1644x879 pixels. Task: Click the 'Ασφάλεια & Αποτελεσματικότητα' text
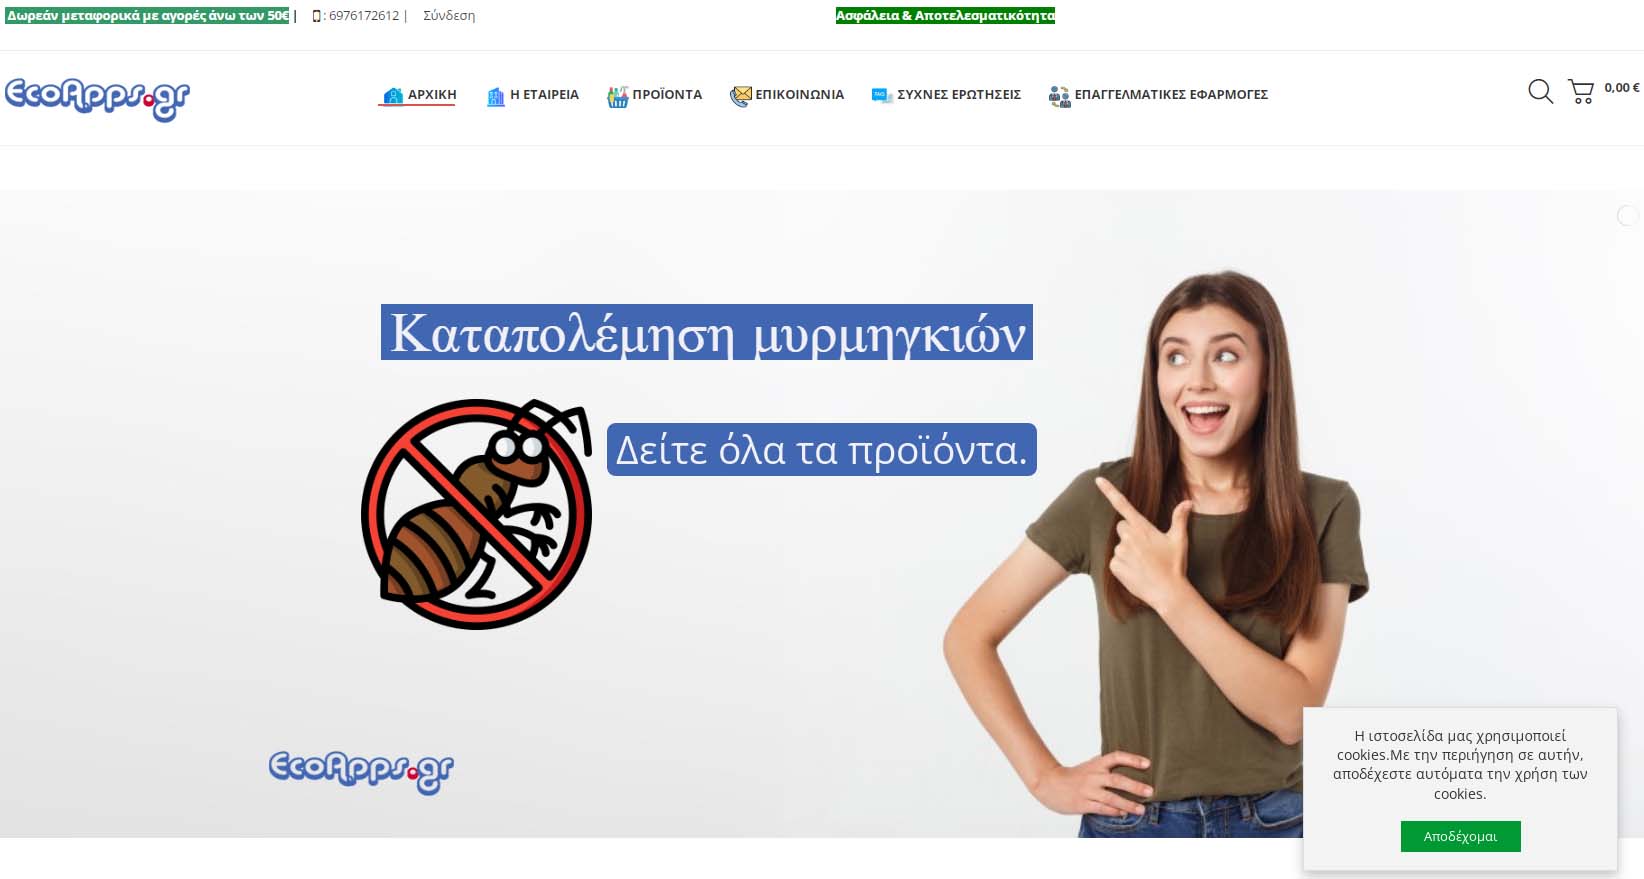coord(945,15)
